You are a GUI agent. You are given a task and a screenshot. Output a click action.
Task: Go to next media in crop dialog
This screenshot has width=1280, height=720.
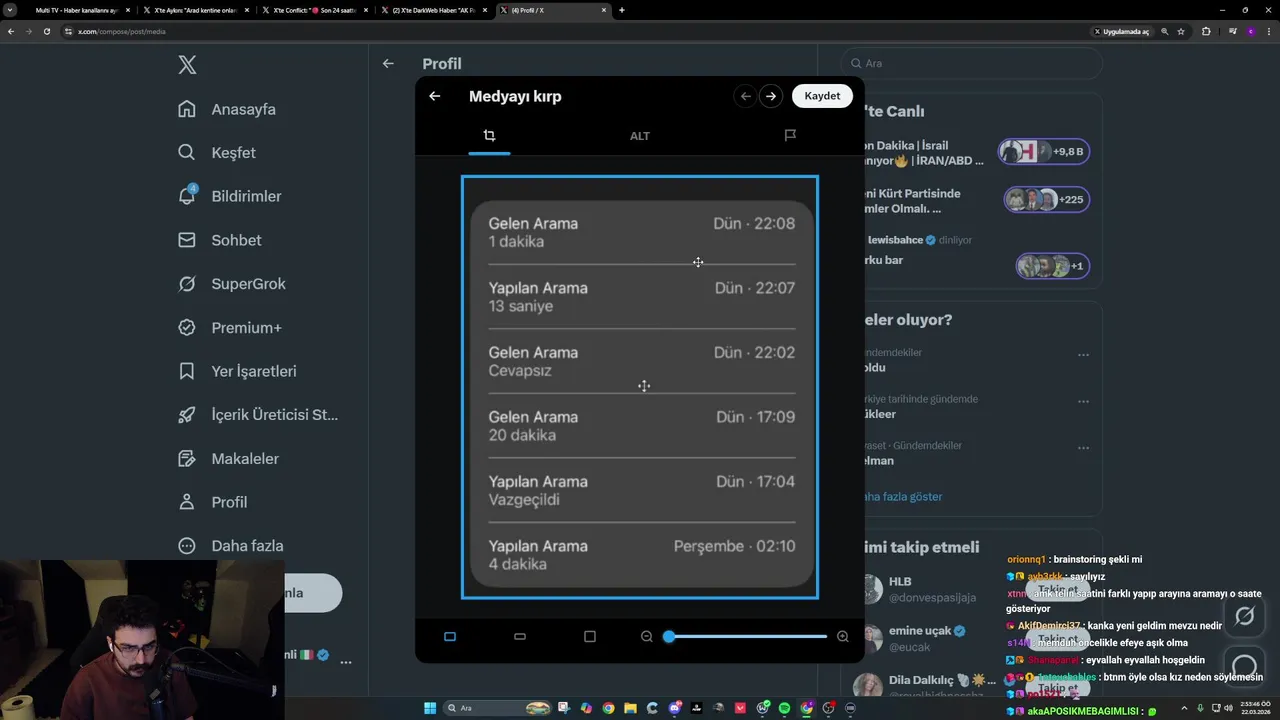point(771,96)
